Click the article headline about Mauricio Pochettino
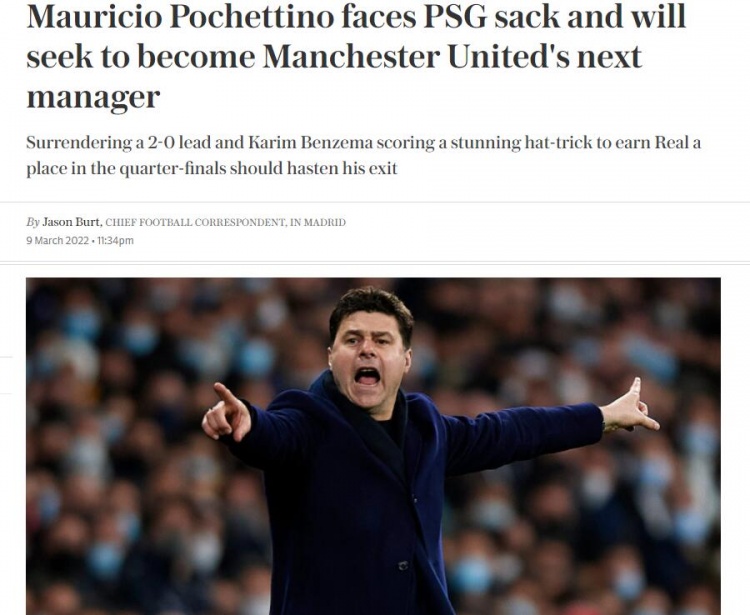750x615 pixels. click(356, 56)
